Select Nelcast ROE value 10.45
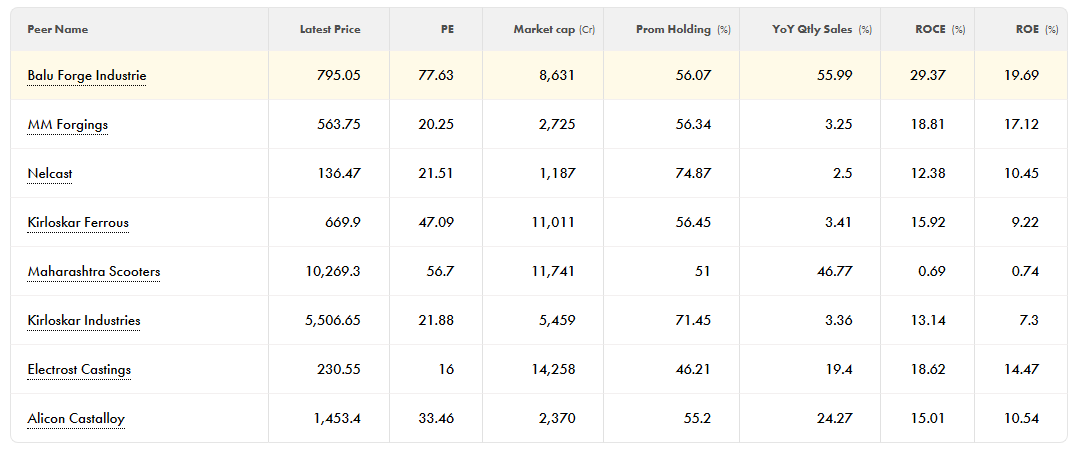This screenshot has width=1083, height=456. point(1022,173)
